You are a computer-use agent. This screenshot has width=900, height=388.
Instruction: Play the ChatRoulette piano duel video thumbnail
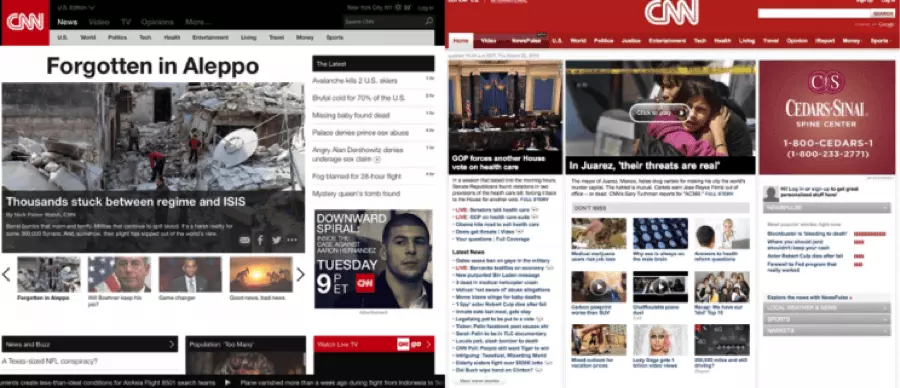coord(660,286)
